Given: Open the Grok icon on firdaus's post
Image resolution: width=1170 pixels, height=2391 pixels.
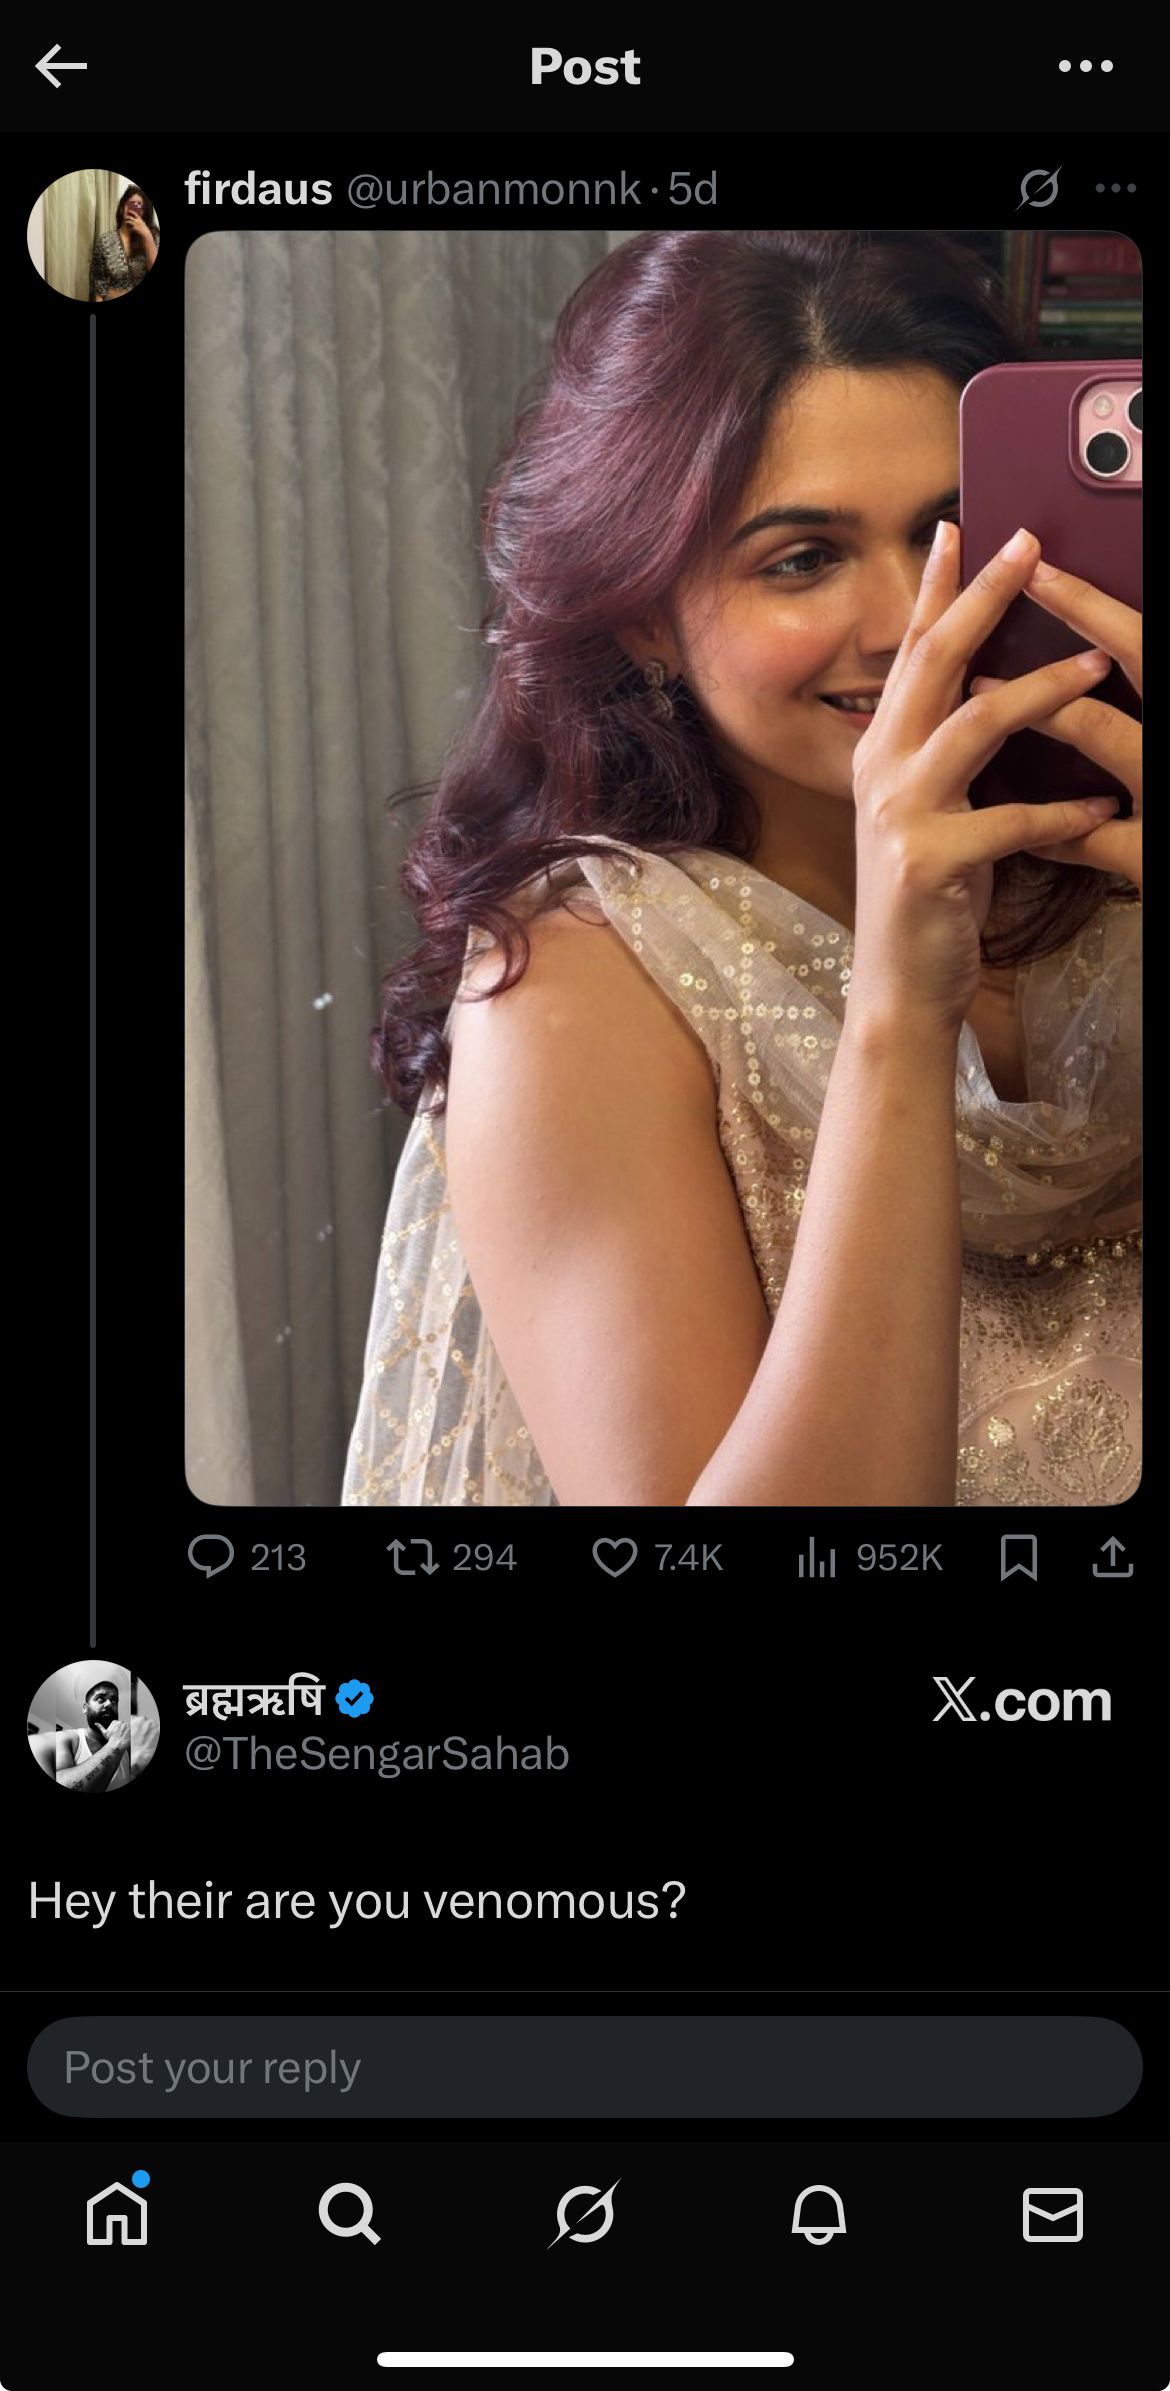Looking at the screenshot, I should point(1039,188).
